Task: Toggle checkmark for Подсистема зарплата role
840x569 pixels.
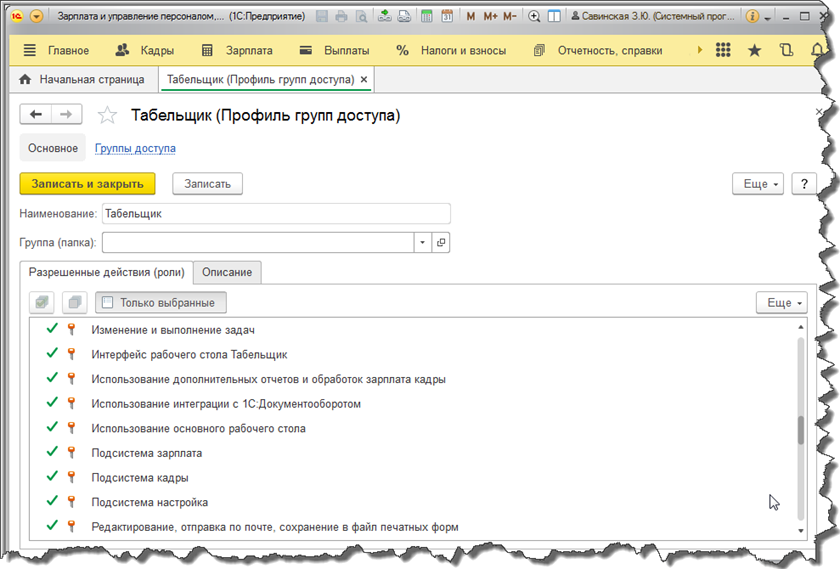Action: pyautogui.click(x=52, y=453)
